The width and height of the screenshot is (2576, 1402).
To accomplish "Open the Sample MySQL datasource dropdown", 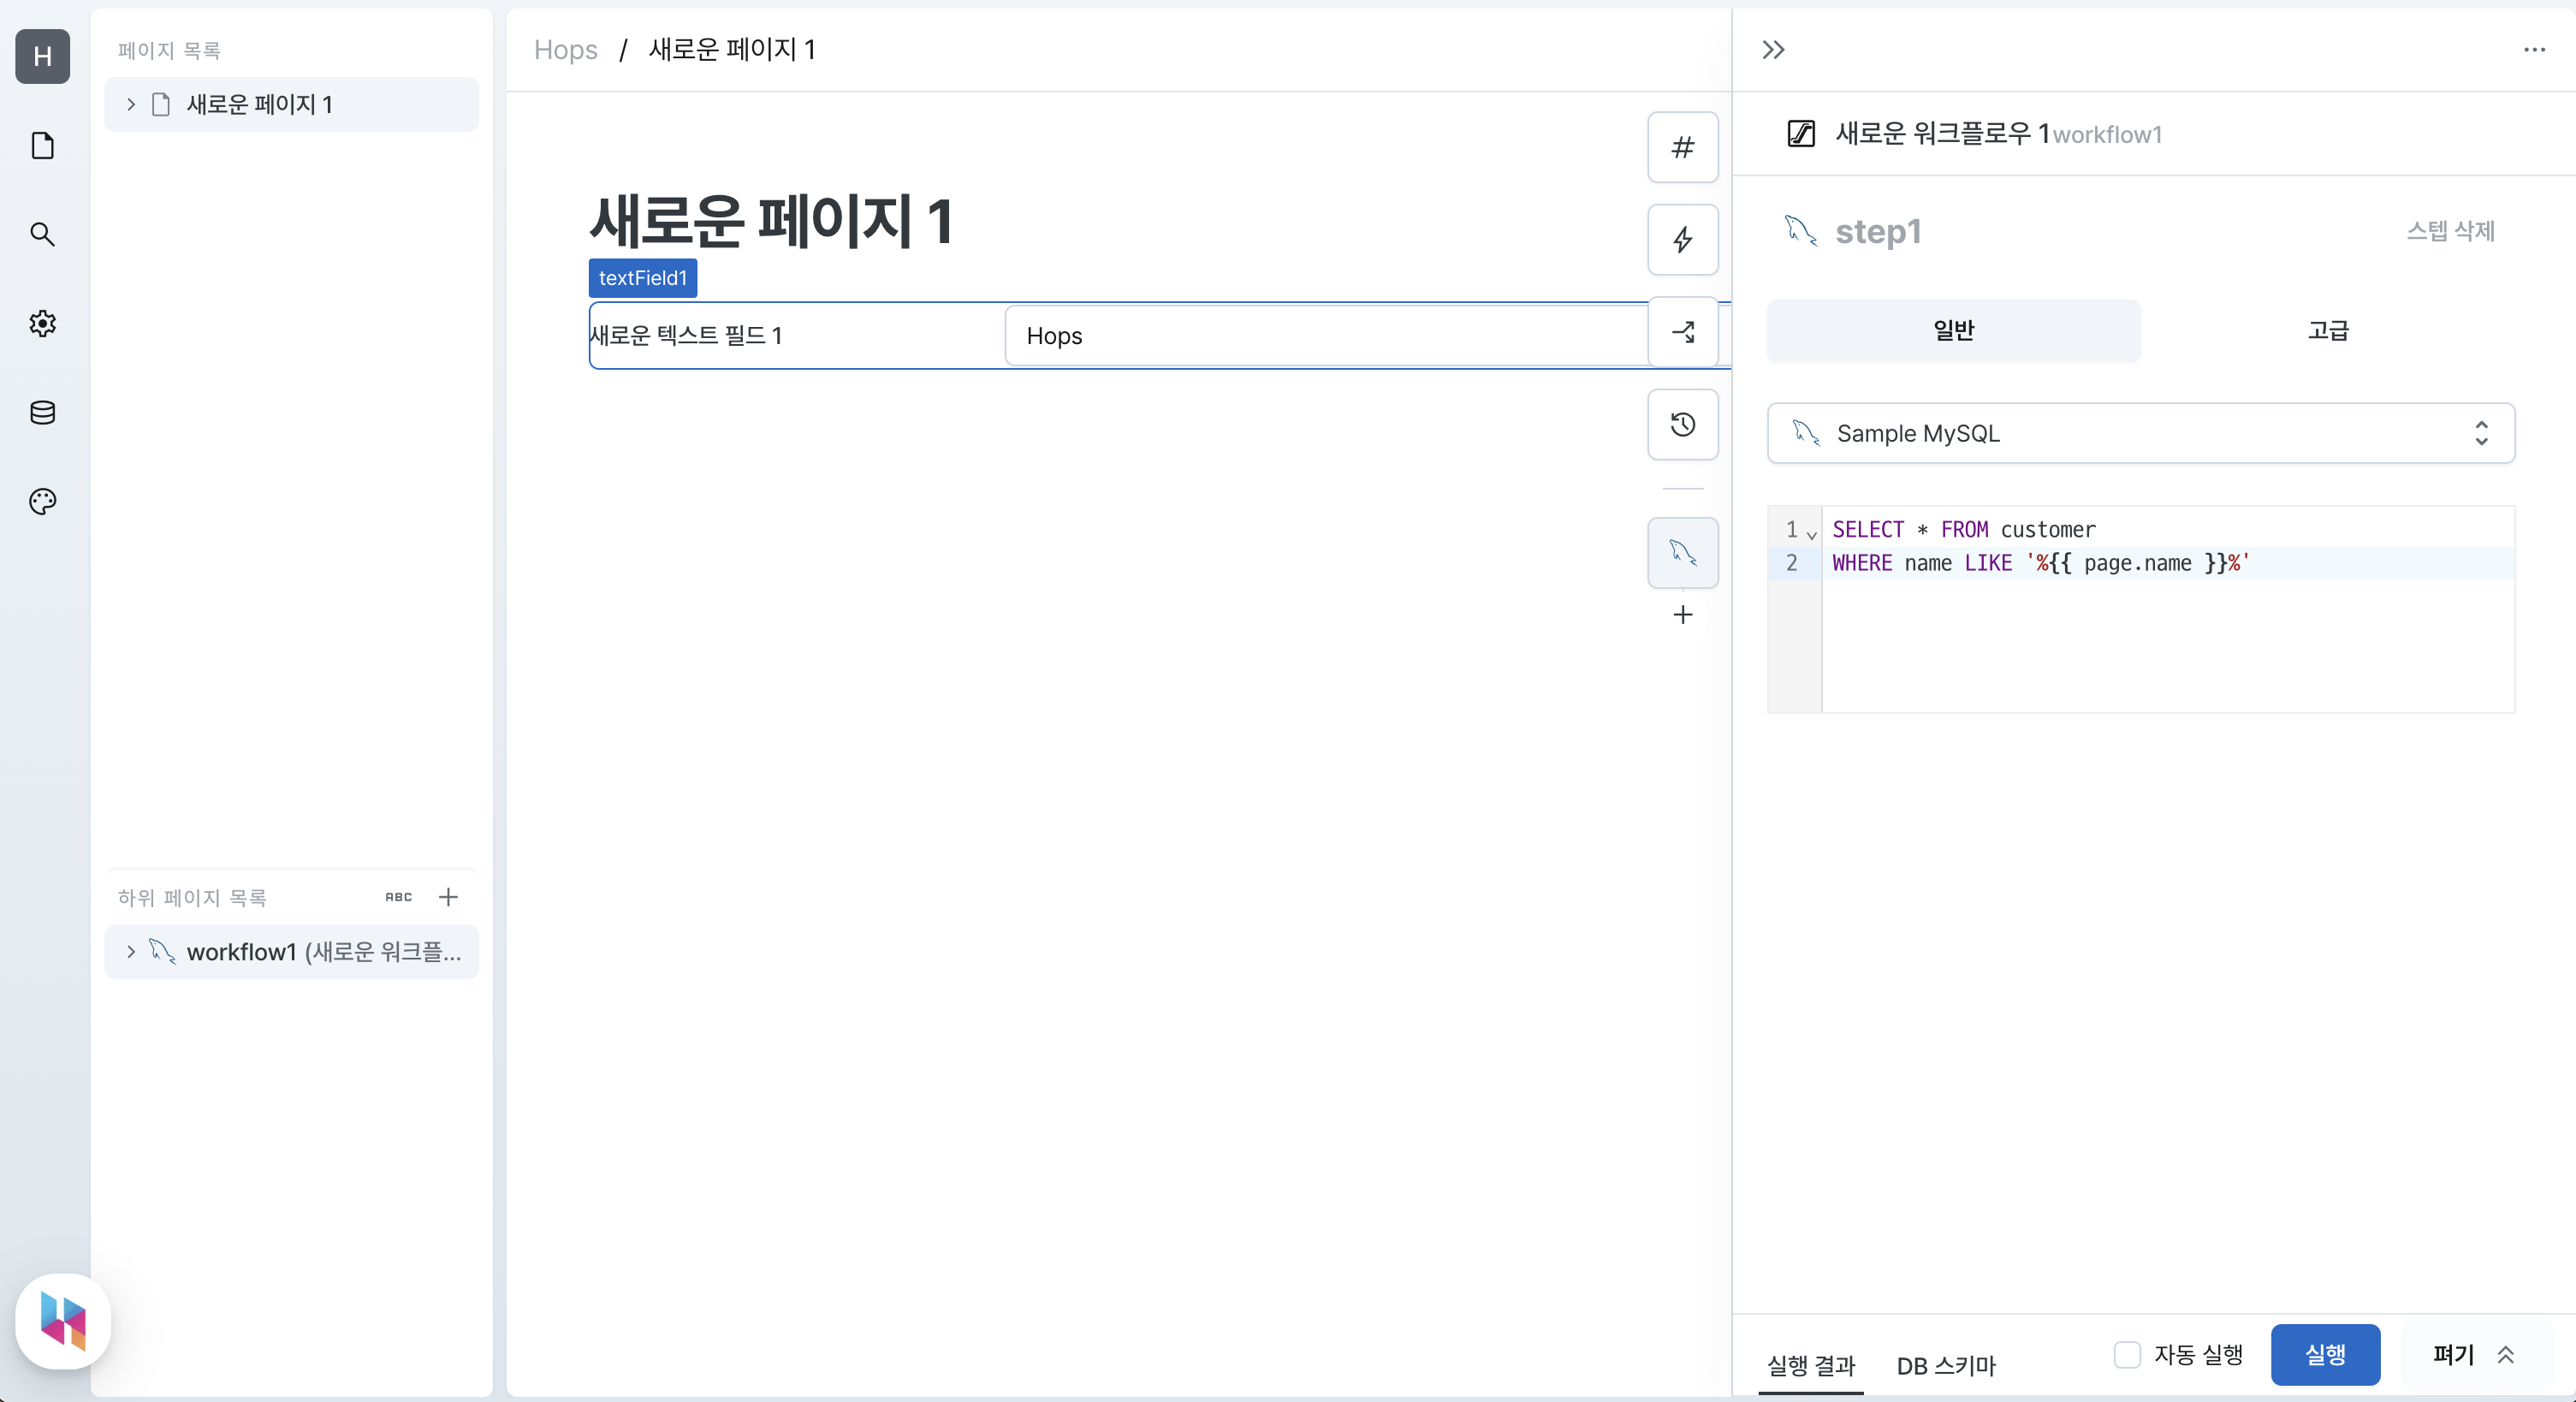I will point(2140,433).
